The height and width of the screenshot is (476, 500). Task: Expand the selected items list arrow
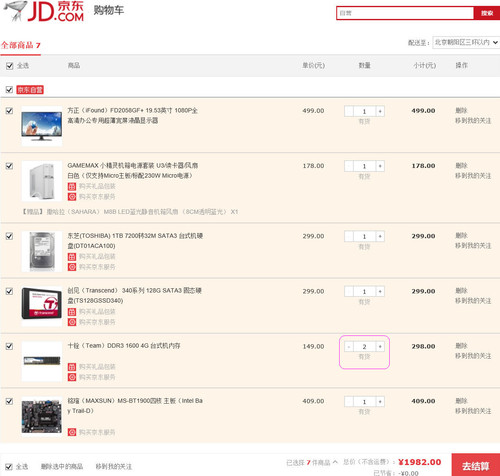335,462
